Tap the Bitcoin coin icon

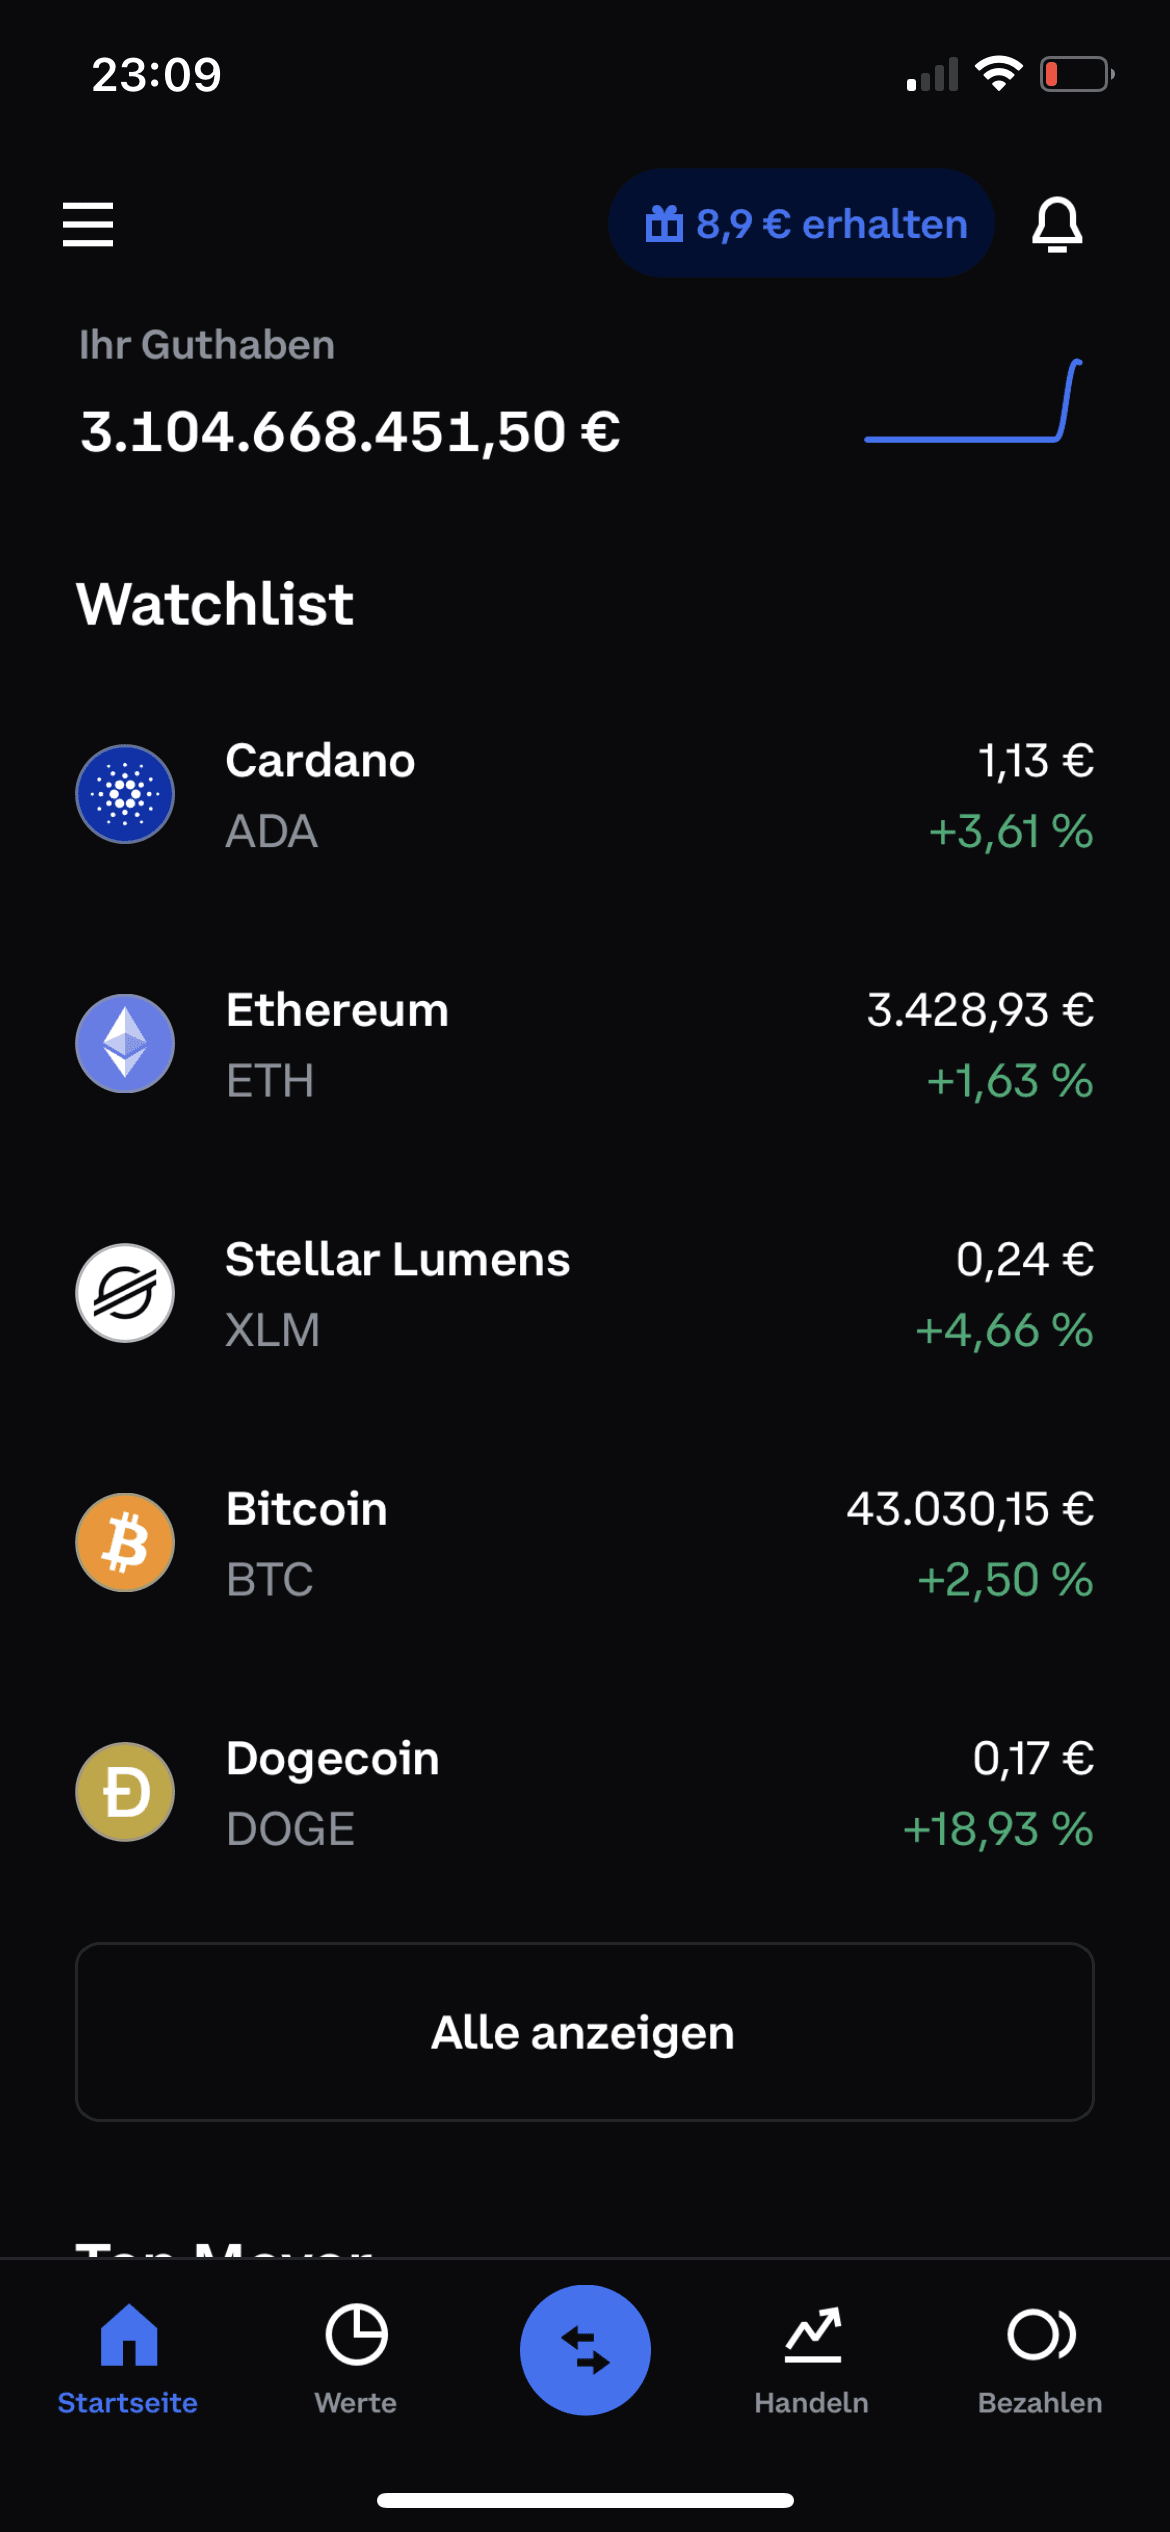125,1542
